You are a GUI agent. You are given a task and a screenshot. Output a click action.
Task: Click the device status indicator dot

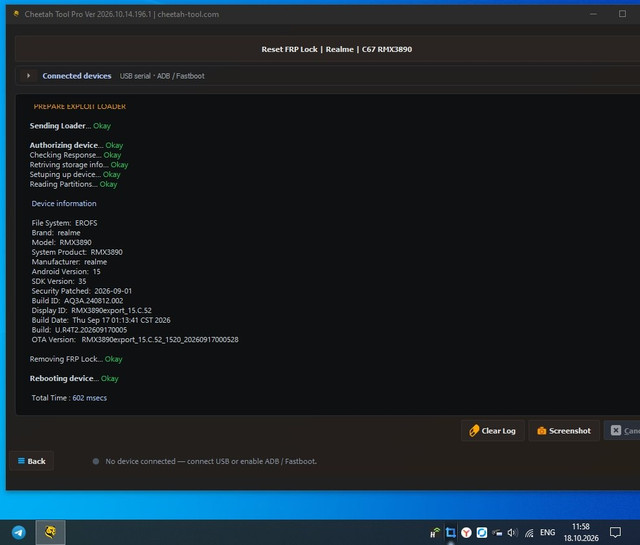pos(96,461)
